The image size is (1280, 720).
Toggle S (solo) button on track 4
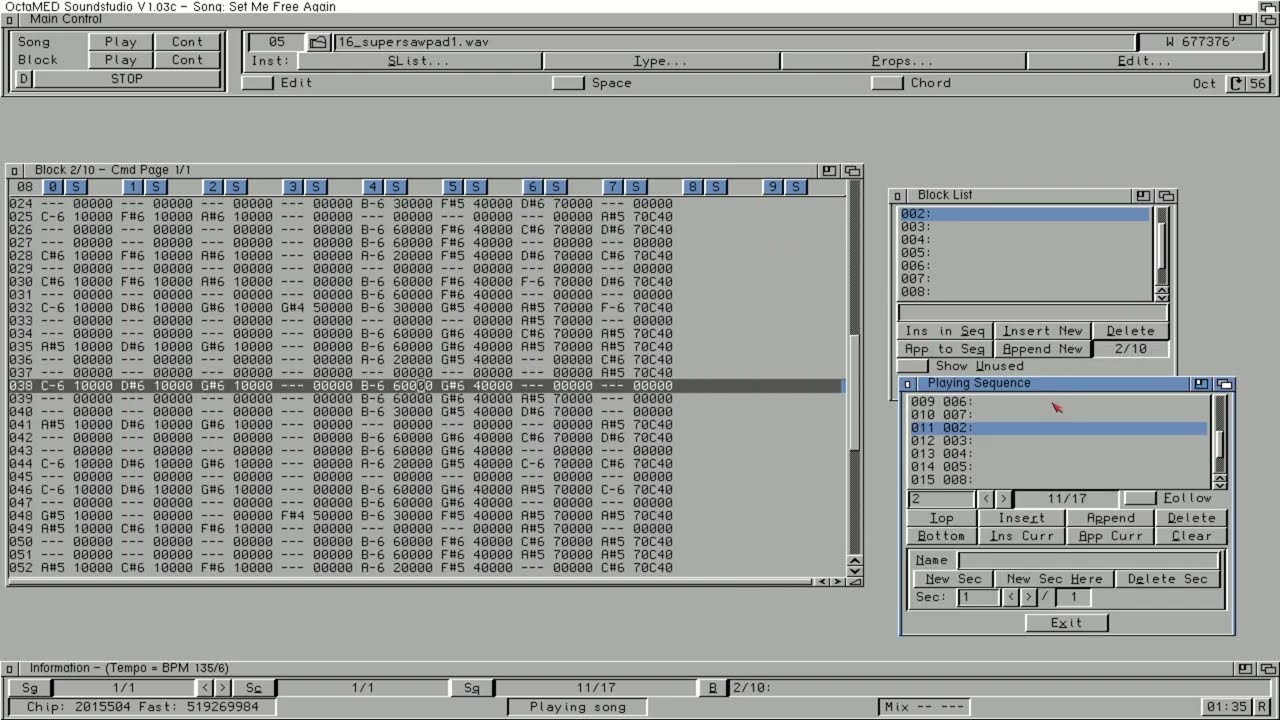click(x=396, y=187)
